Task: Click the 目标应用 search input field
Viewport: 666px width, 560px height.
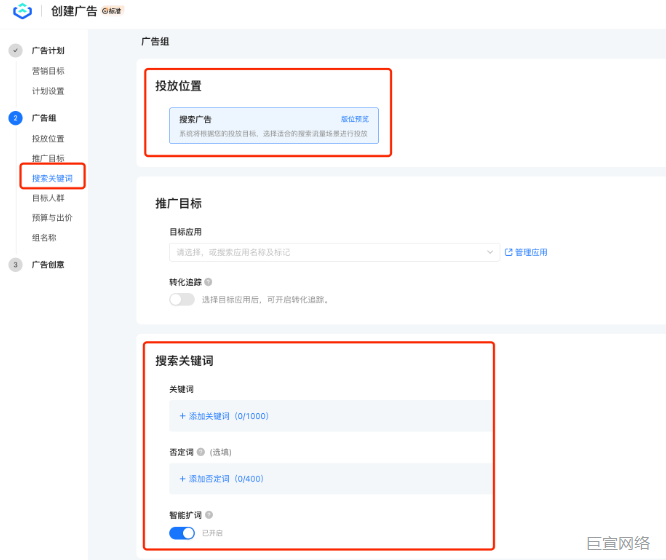Action: (334, 252)
